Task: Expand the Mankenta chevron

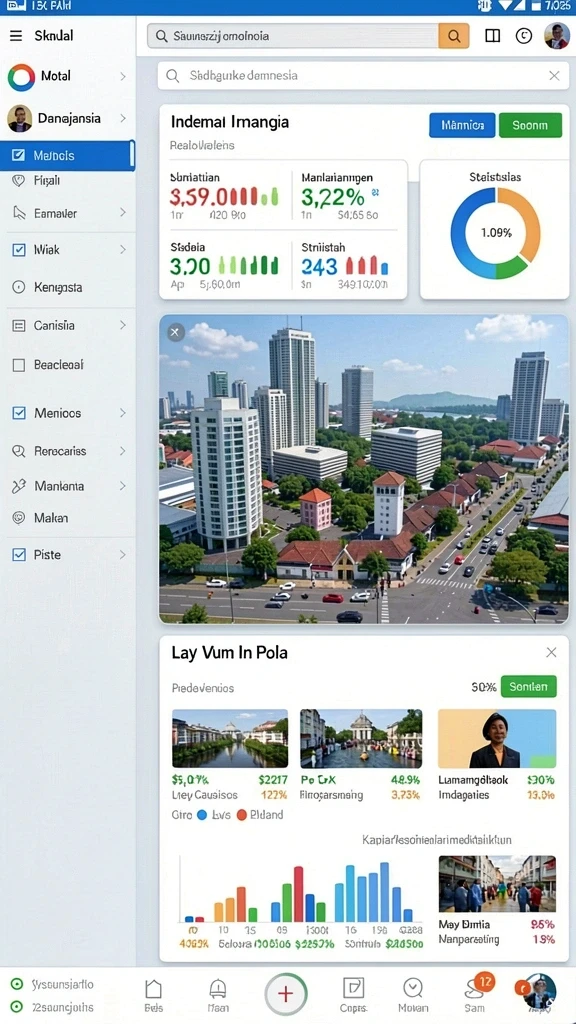Action: 123,486
